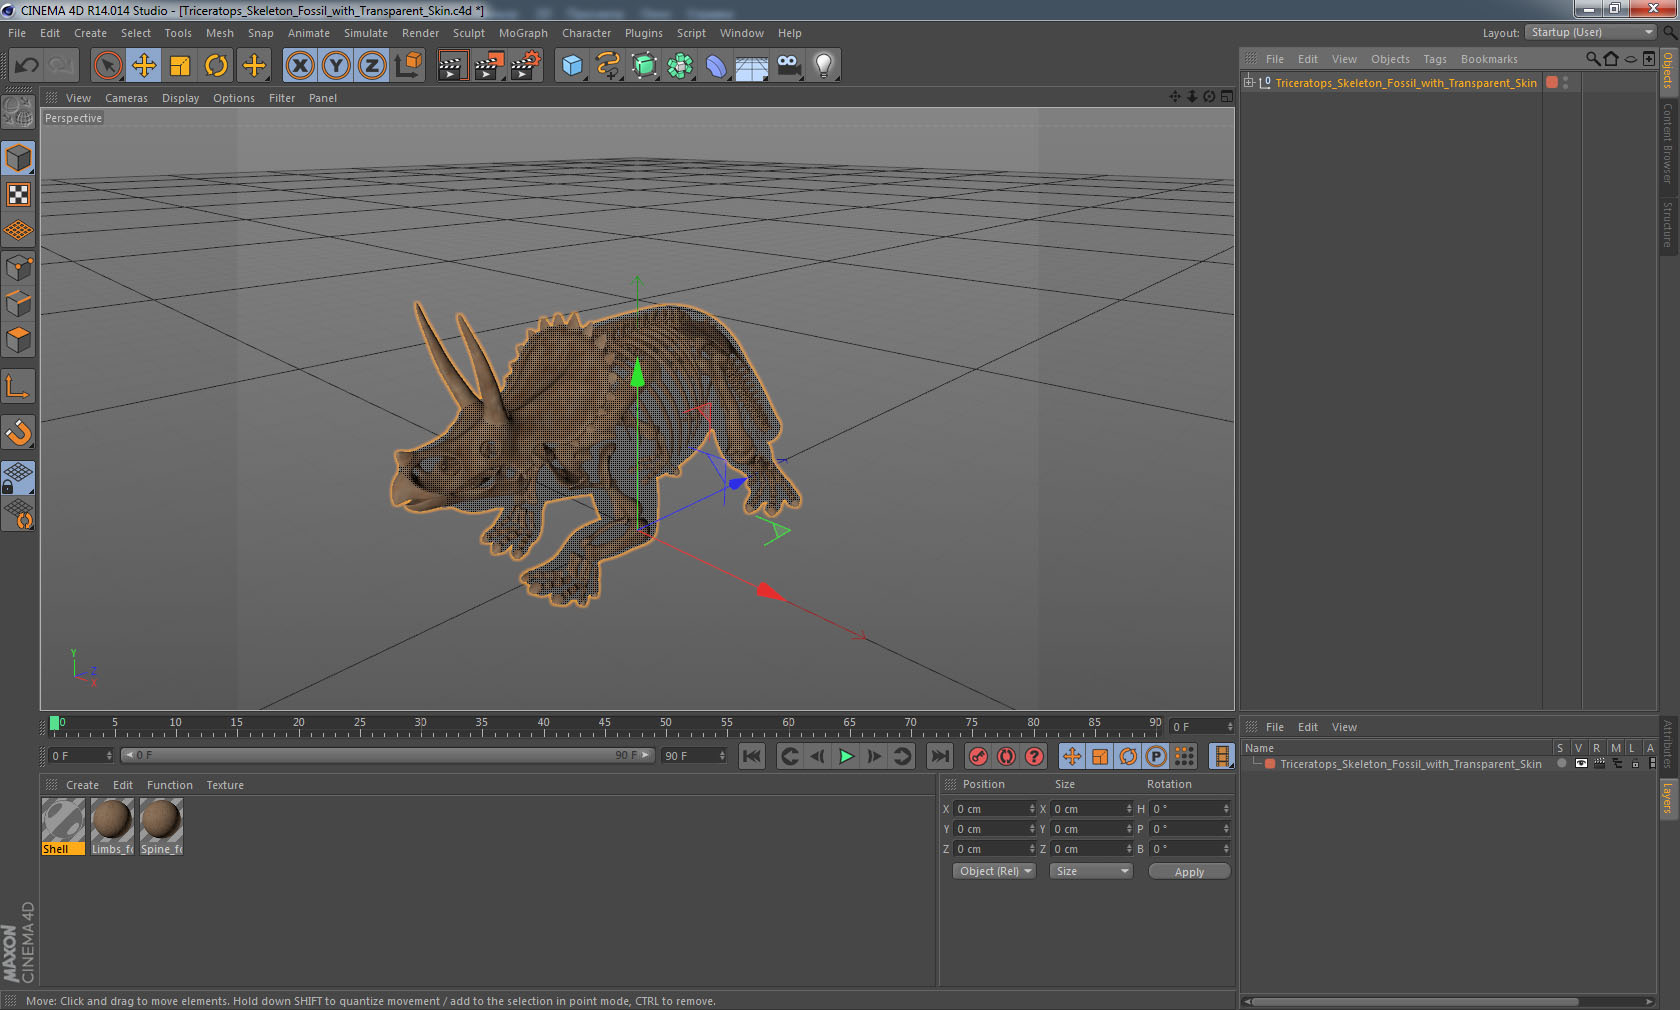Switch to Model mode
Viewport: 1680px width, 1010px height.
(18, 158)
